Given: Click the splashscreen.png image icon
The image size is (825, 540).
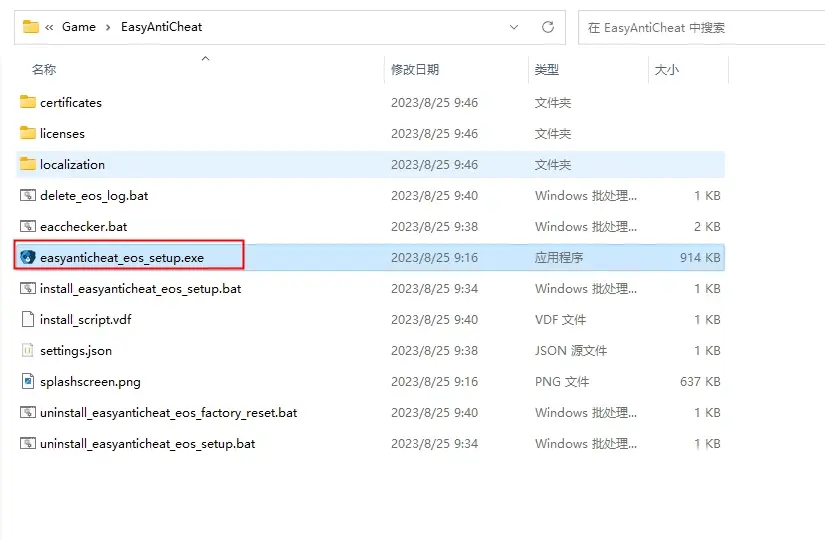Looking at the screenshot, I should click(28, 381).
